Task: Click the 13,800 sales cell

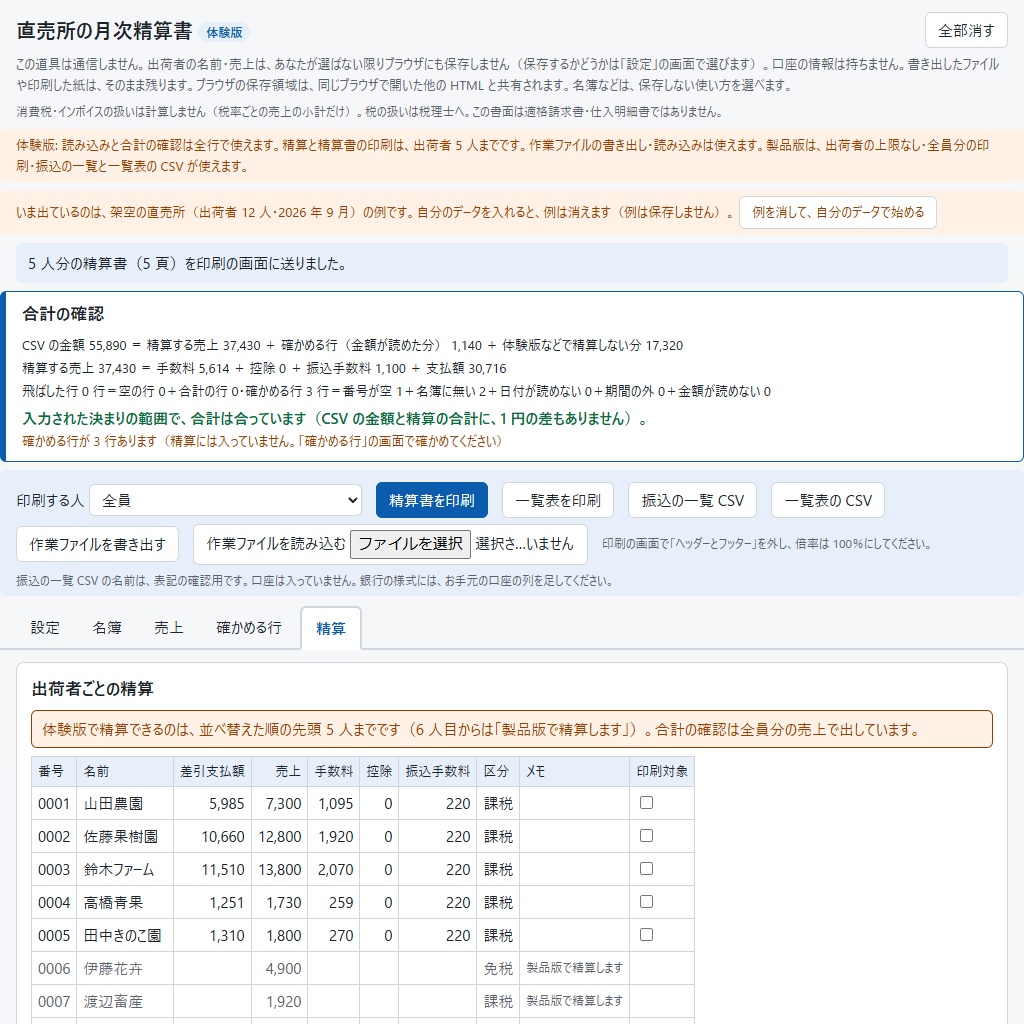Action: click(x=280, y=869)
